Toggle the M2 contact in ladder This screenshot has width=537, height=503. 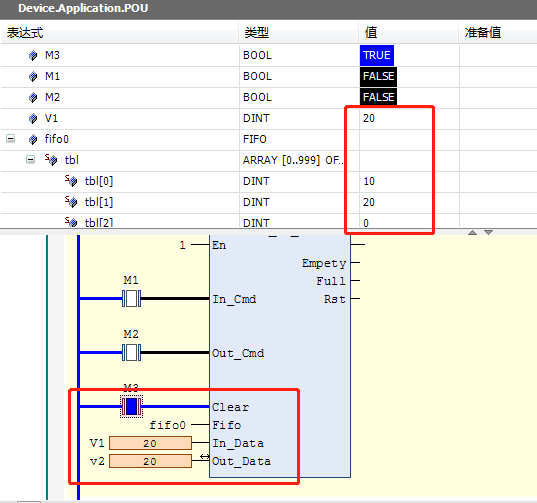pyautogui.click(x=132, y=352)
